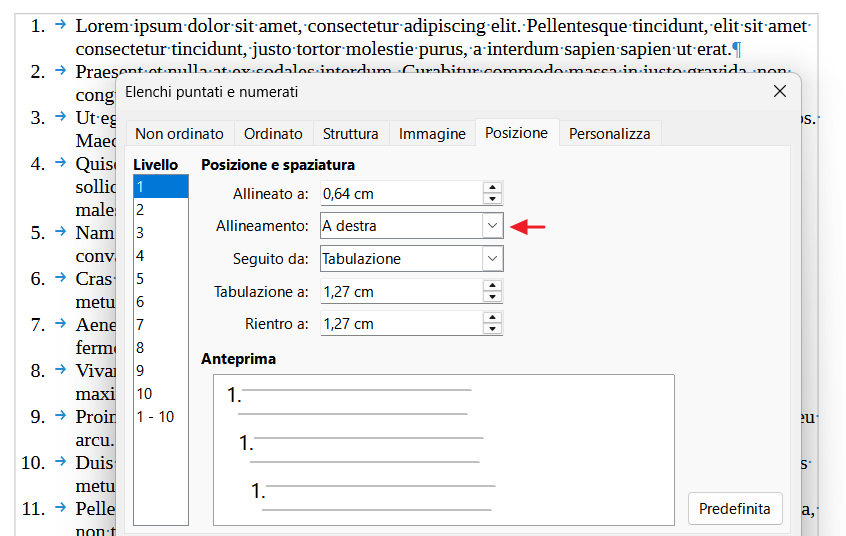Expand the Seguito da dropdown showing Tabulazione

[x=412, y=259]
